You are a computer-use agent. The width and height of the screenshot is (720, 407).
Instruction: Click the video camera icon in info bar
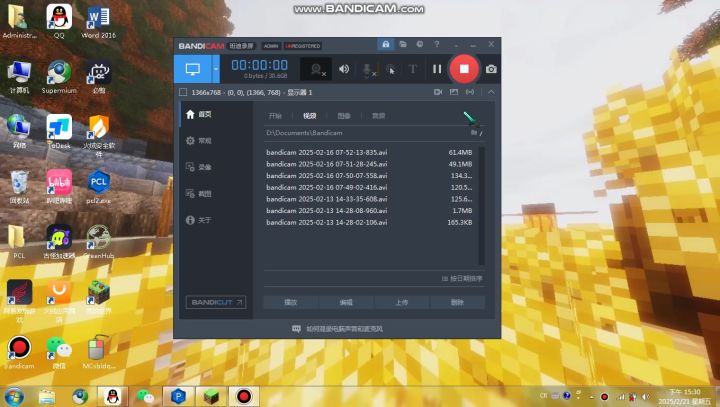(x=438, y=92)
